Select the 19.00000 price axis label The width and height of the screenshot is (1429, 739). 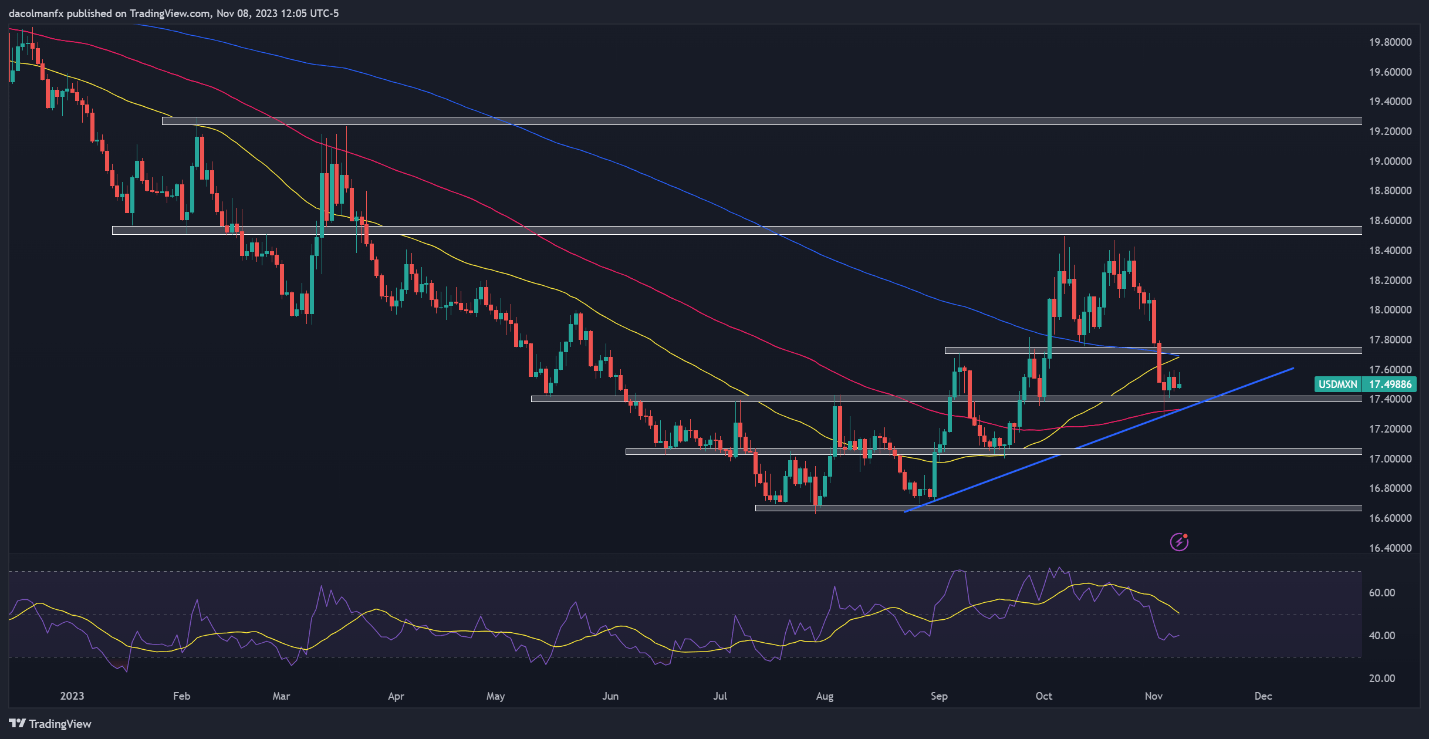(1391, 162)
